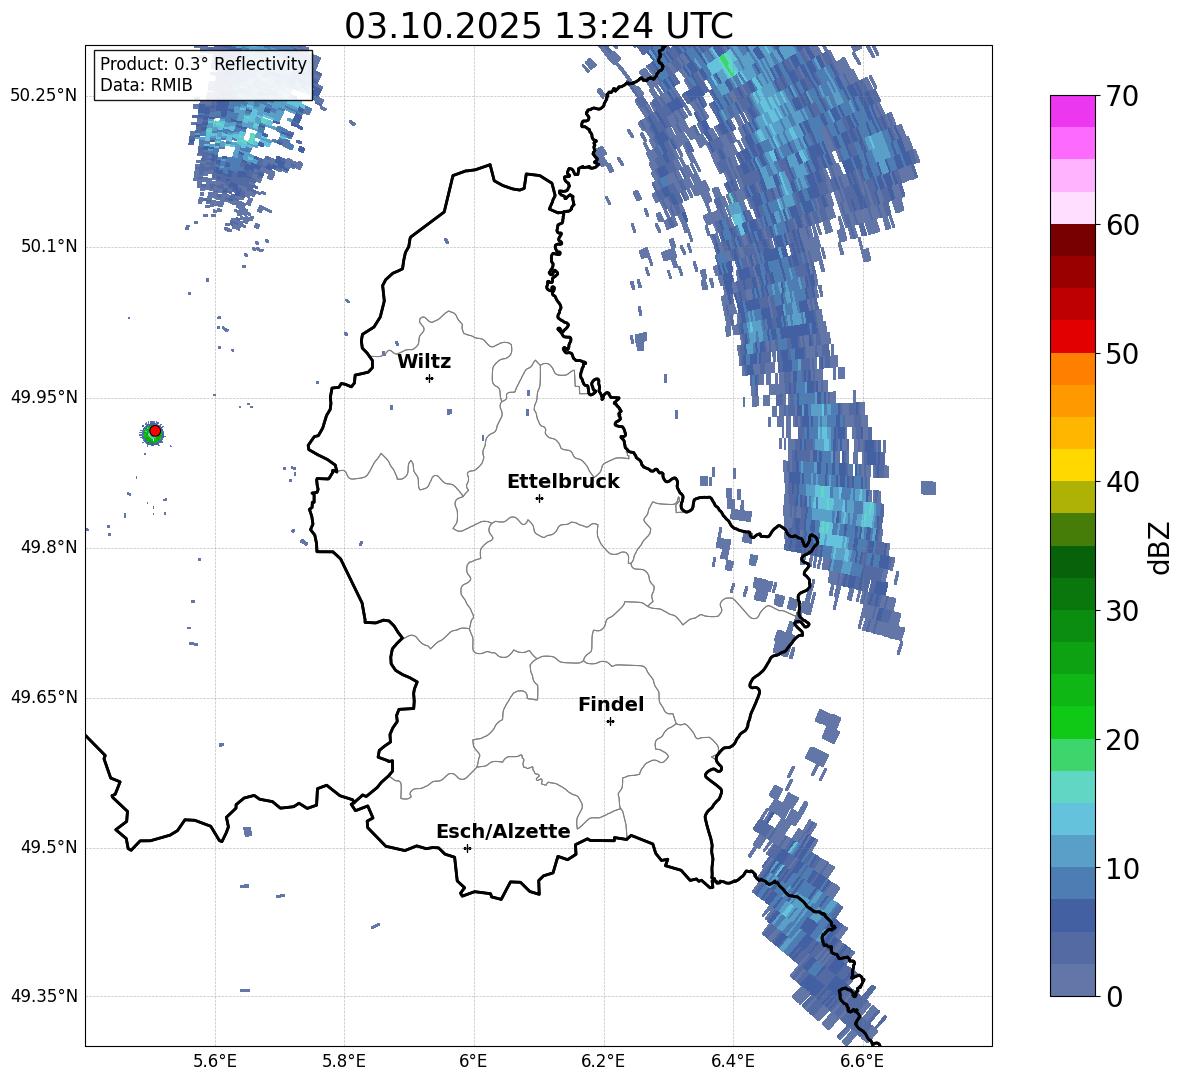Click the dBZ colorbar axis label
The width and height of the screenshot is (1184, 1081).
pyautogui.click(x=1160, y=547)
